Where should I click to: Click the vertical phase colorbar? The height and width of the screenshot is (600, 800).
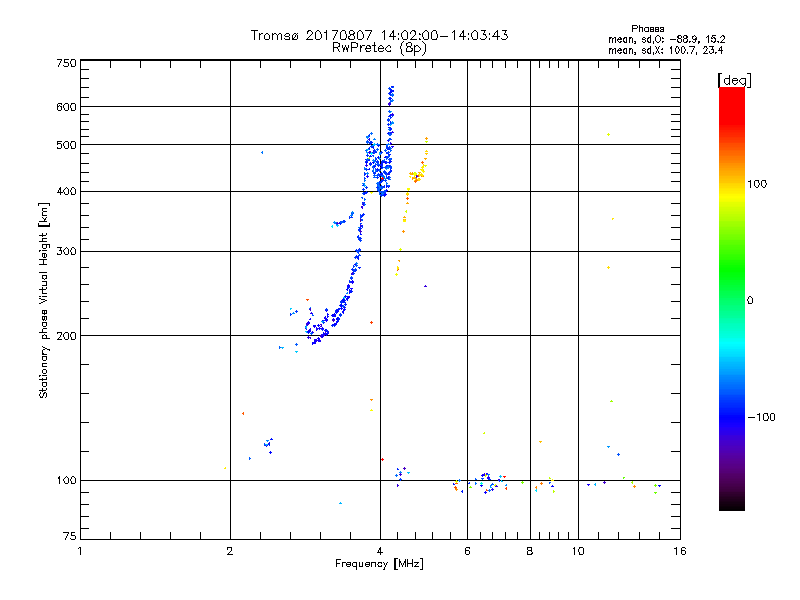(x=732, y=298)
